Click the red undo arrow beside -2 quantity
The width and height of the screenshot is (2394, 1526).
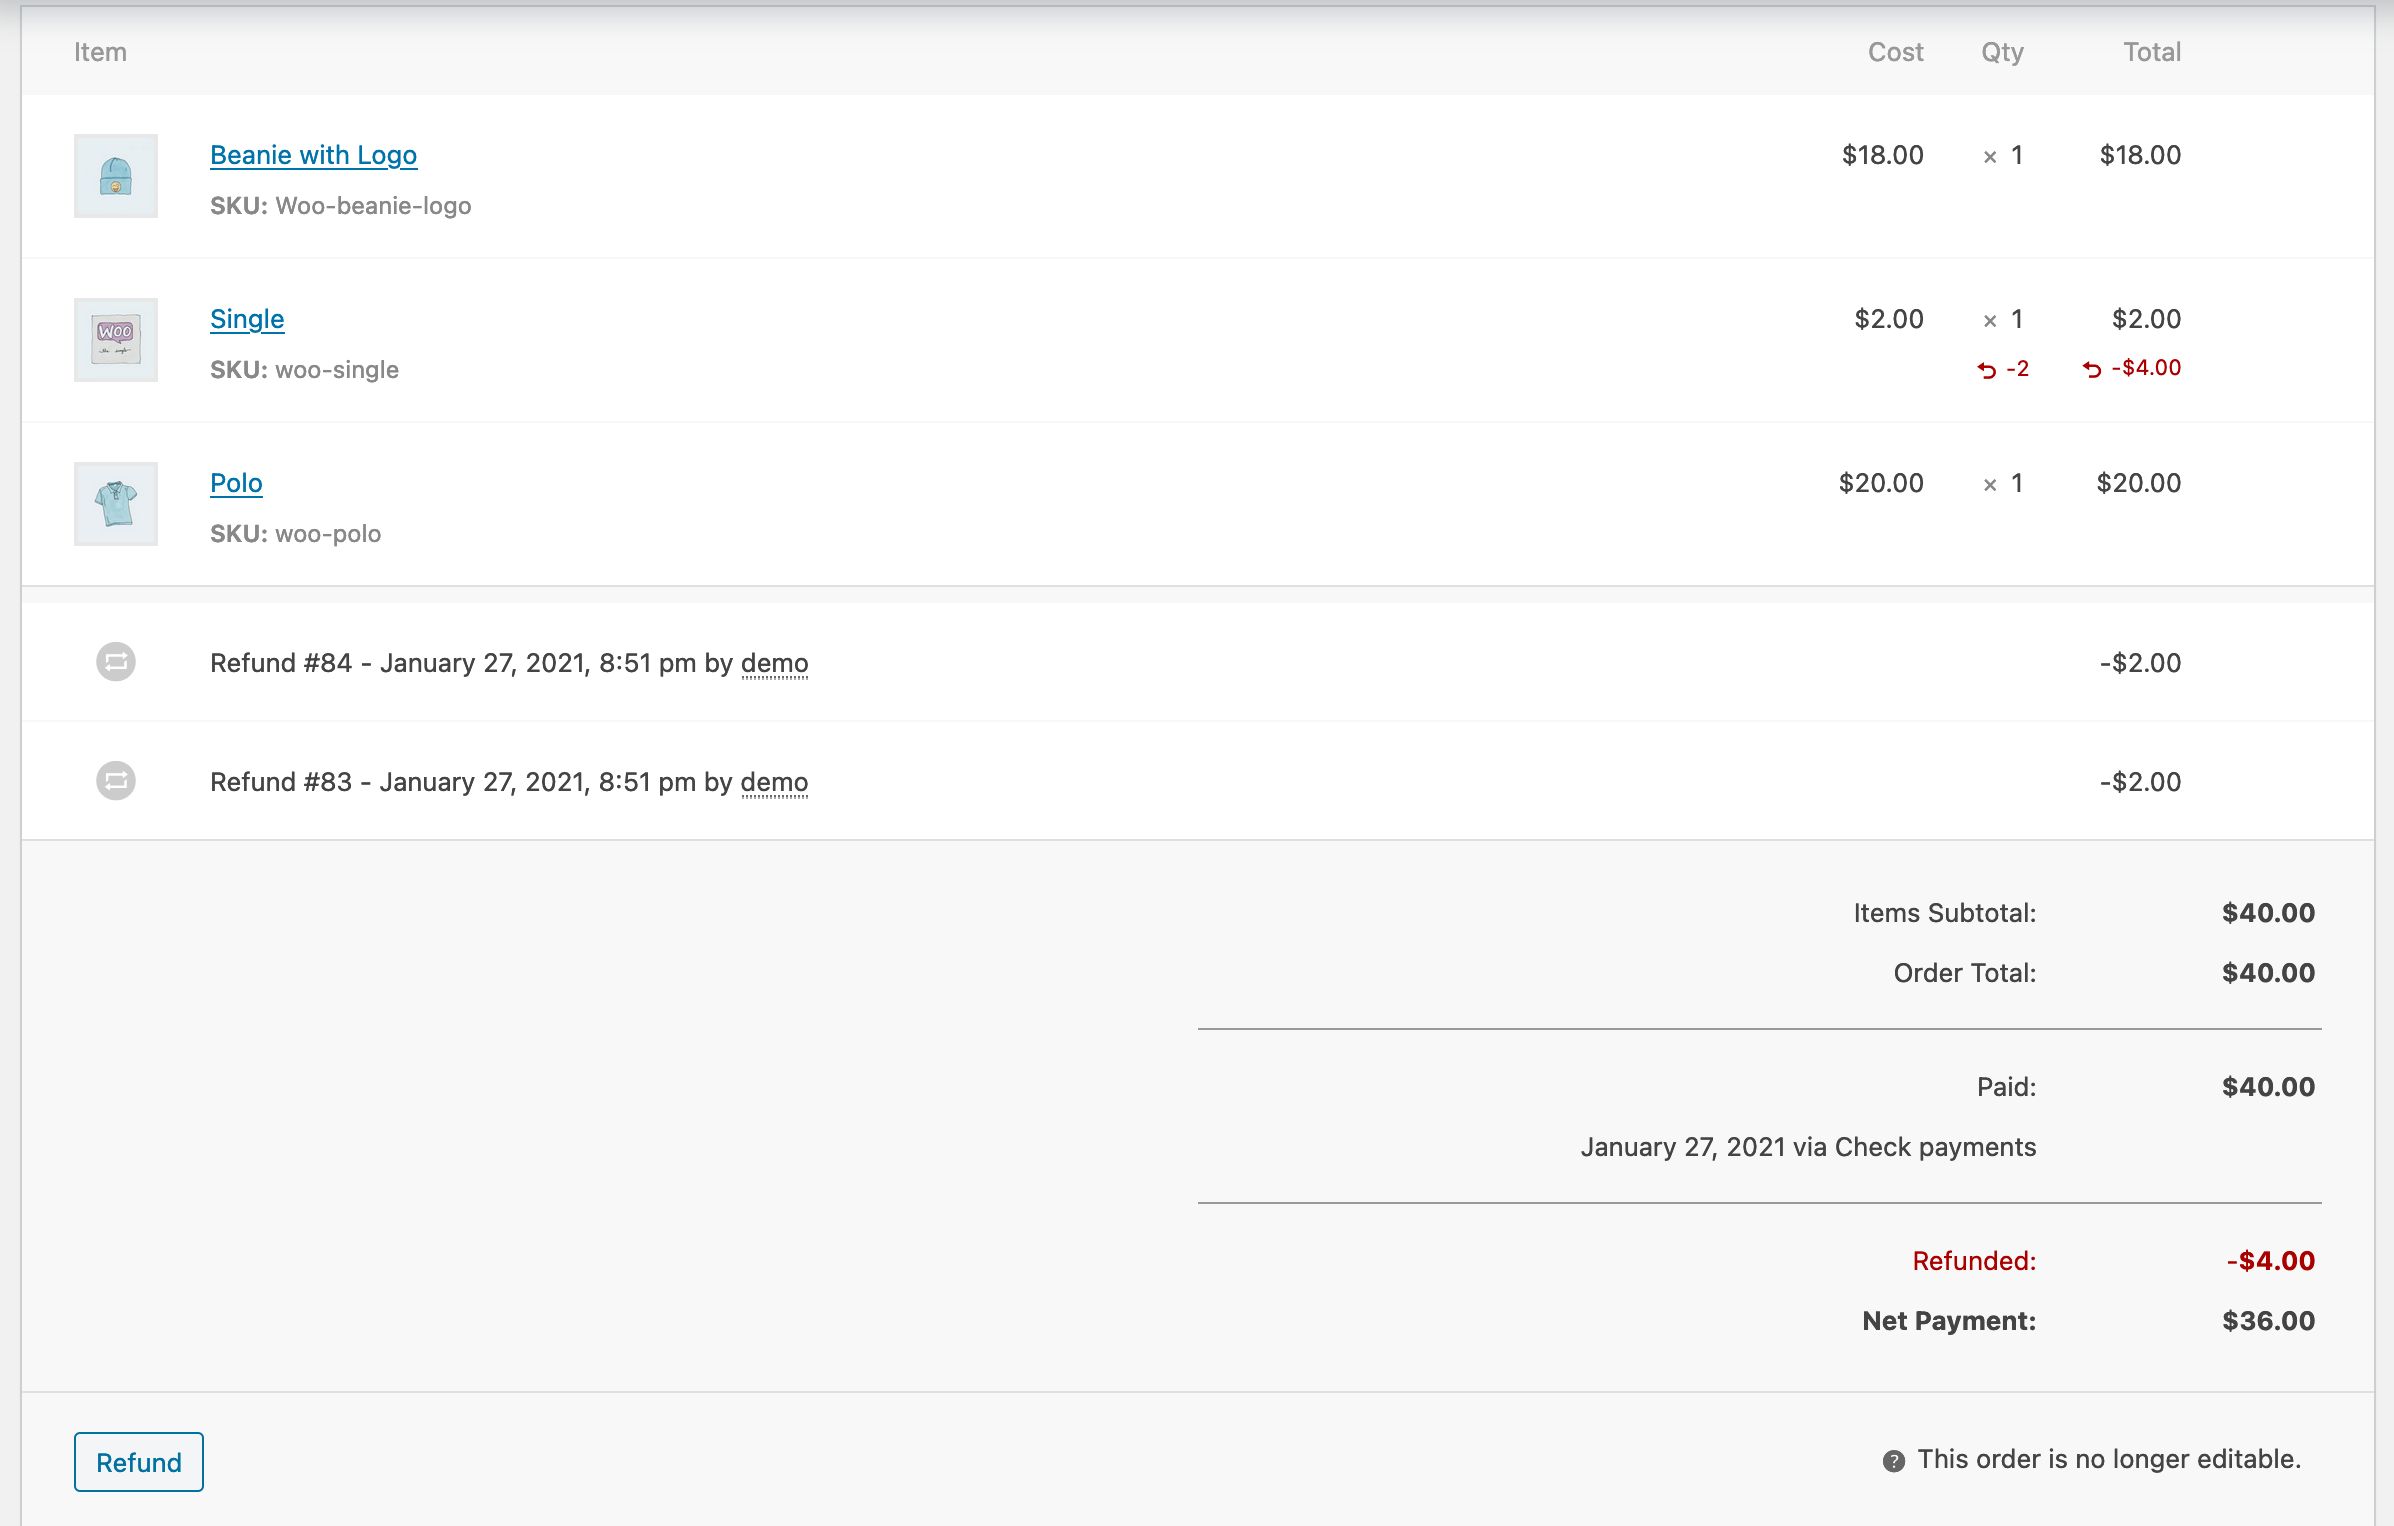(1987, 369)
